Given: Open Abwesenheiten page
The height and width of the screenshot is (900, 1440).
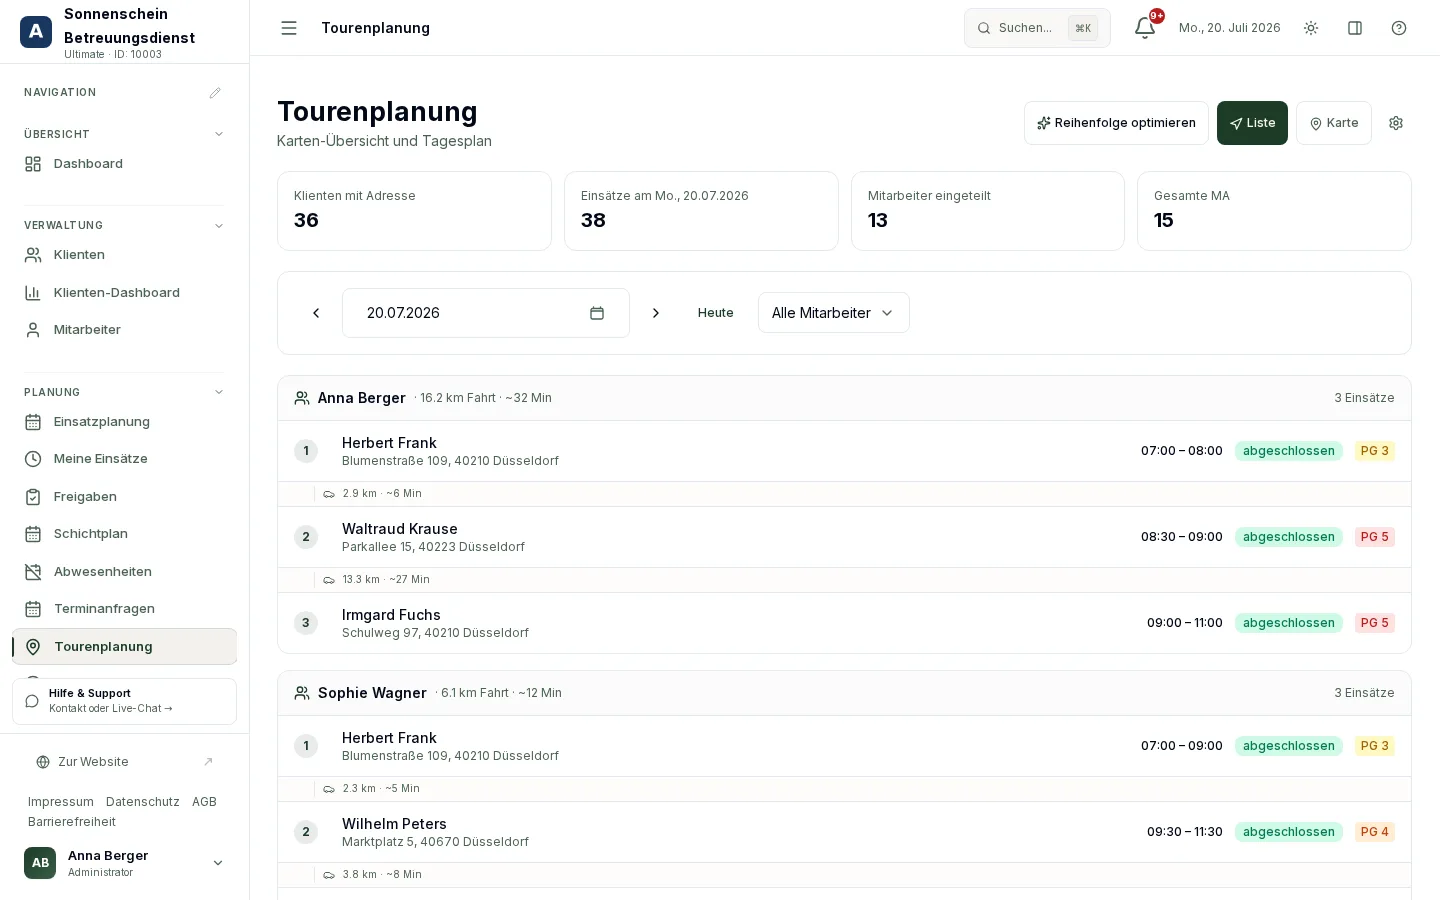Looking at the screenshot, I should coord(124,572).
